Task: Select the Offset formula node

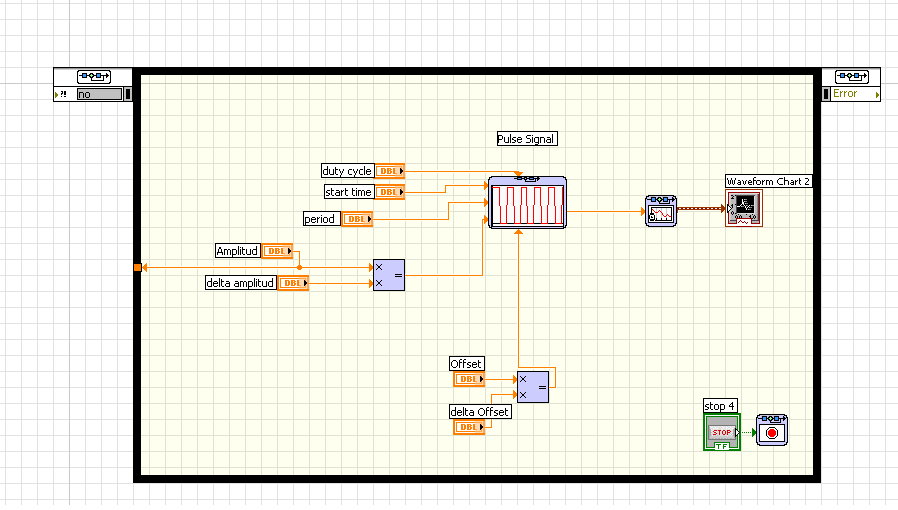Action: (x=532, y=387)
